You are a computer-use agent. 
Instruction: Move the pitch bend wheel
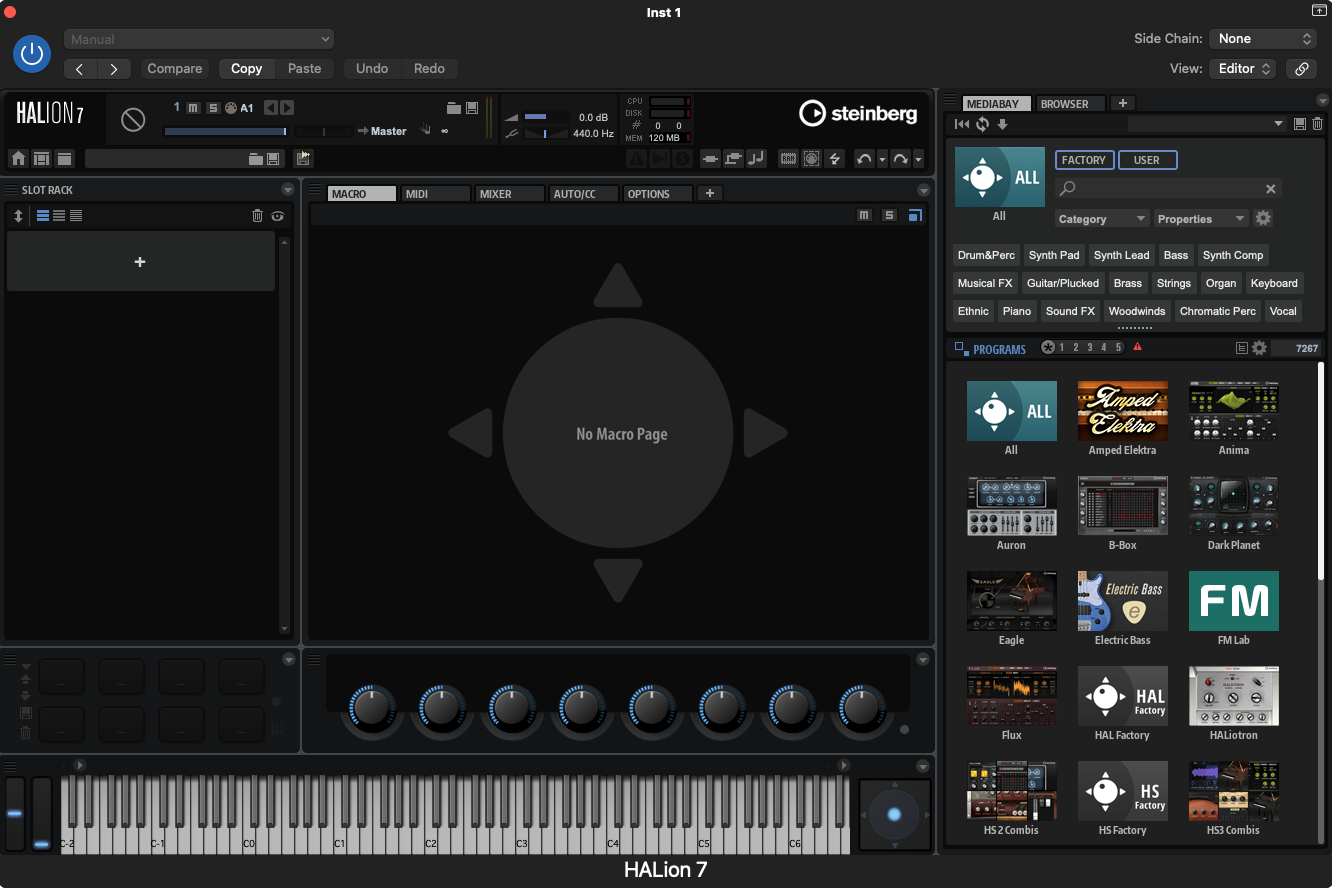pos(14,814)
